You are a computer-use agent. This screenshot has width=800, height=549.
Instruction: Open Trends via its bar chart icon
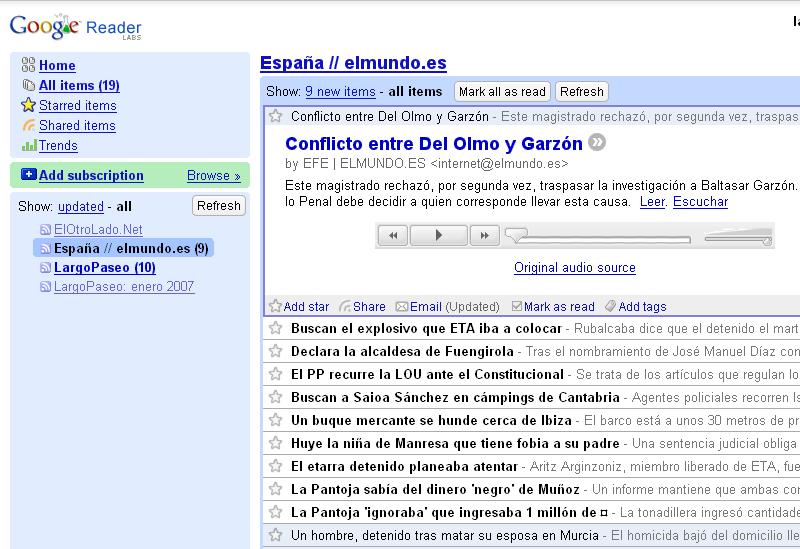coord(28,145)
